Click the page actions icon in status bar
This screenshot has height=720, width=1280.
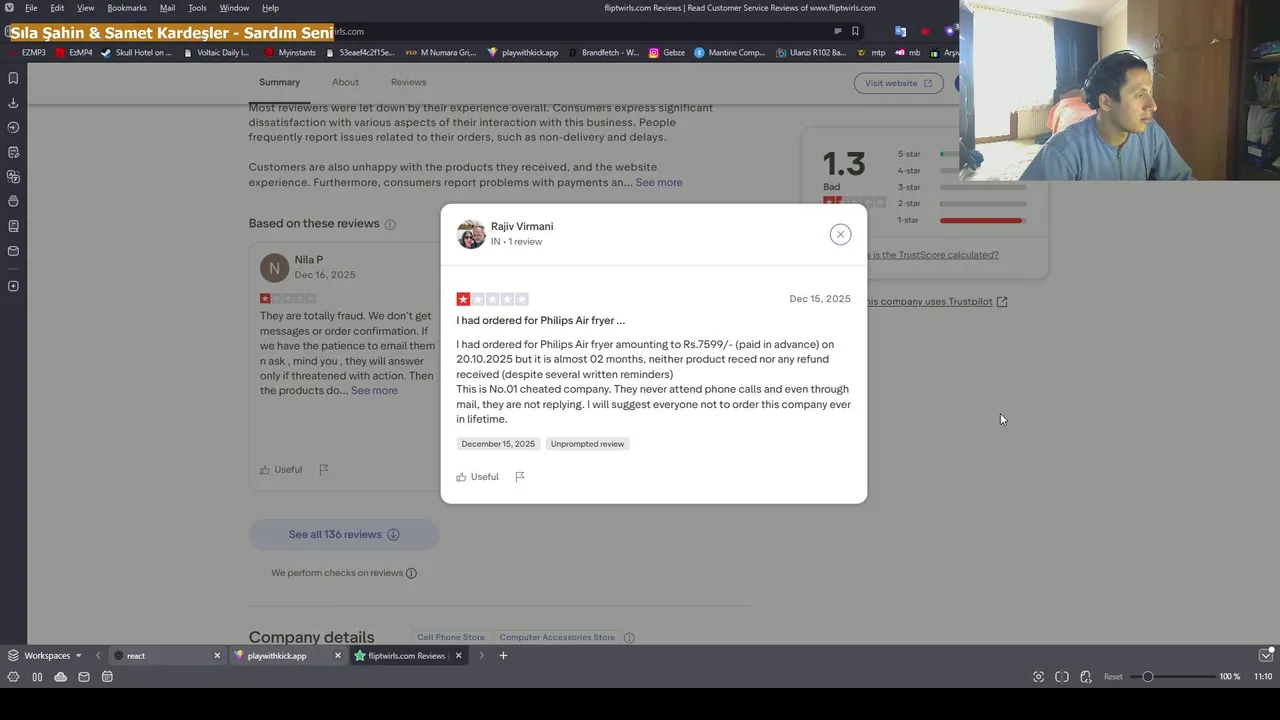[x=1086, y=677]
